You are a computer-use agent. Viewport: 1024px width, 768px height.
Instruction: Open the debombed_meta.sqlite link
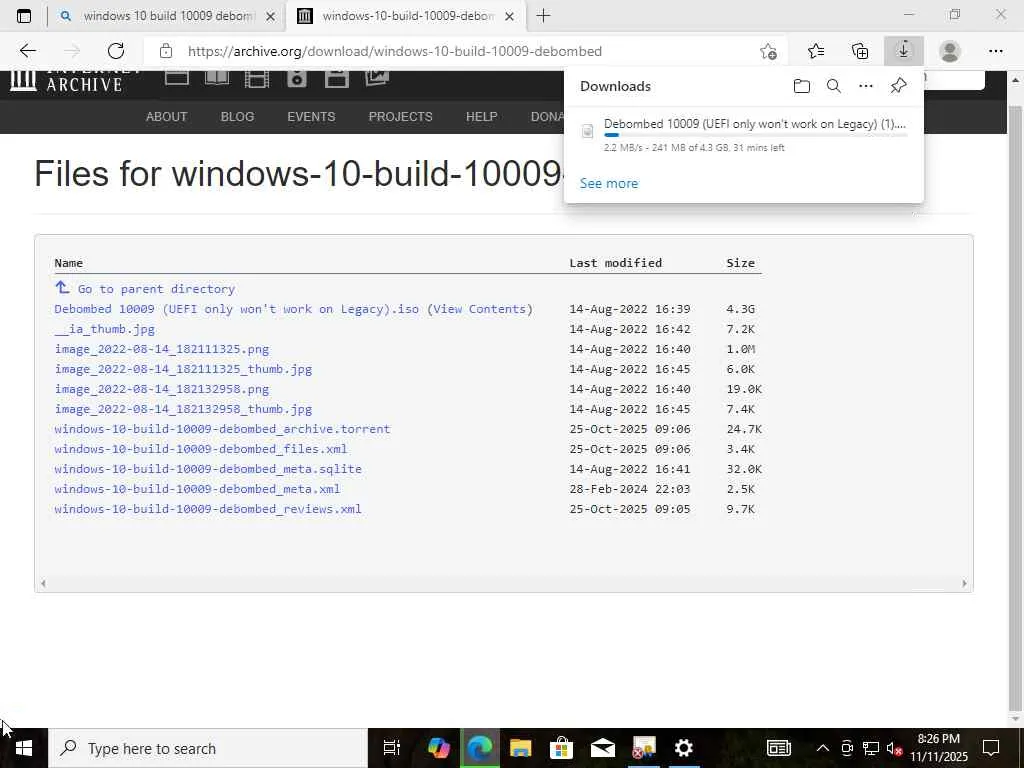pos(208,470)
